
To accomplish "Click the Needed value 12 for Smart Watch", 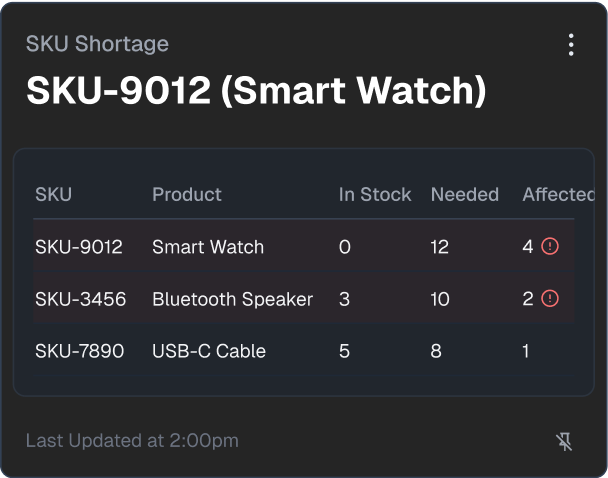I will [x=440, y=247].
